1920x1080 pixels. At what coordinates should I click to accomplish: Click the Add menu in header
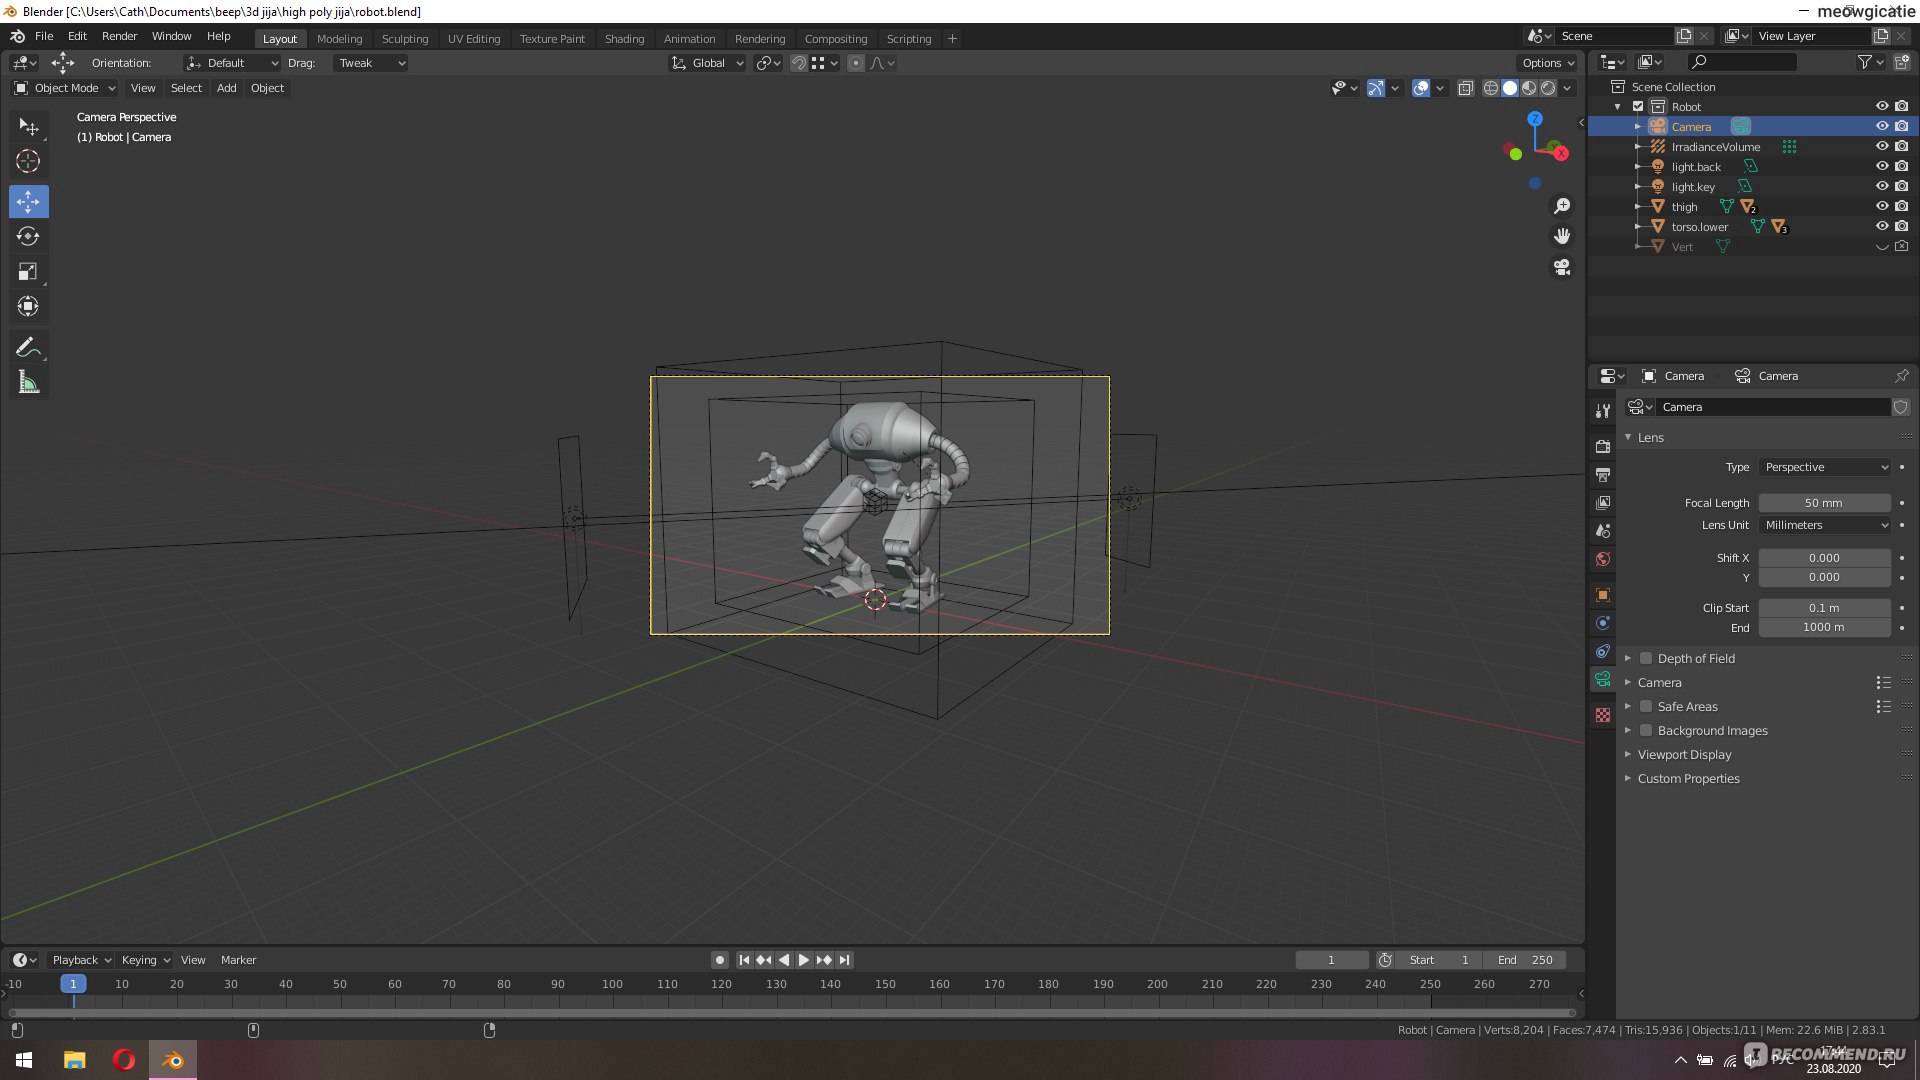[227, 87]
